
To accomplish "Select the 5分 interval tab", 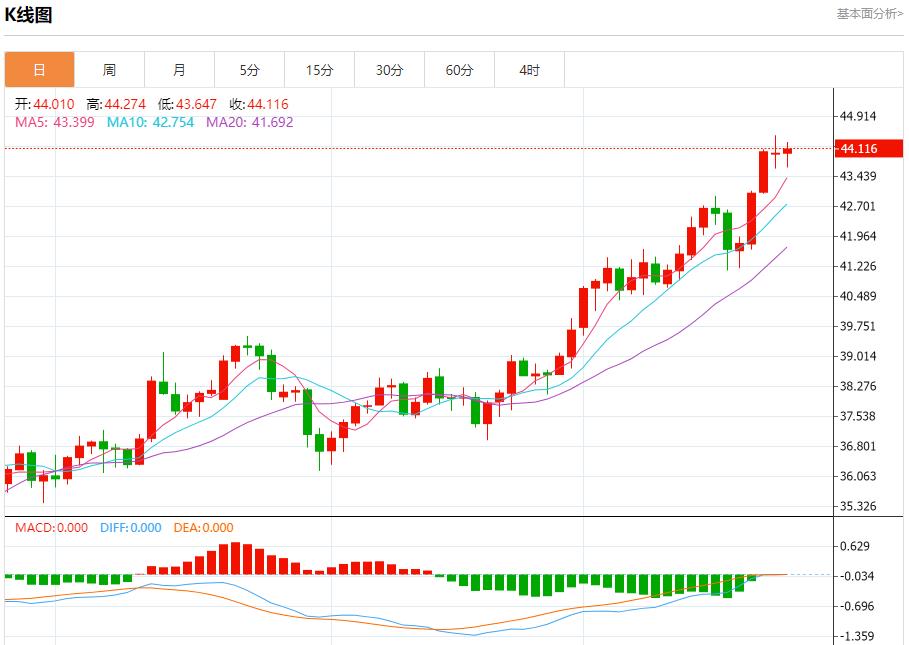I will (x=249, y=69).
